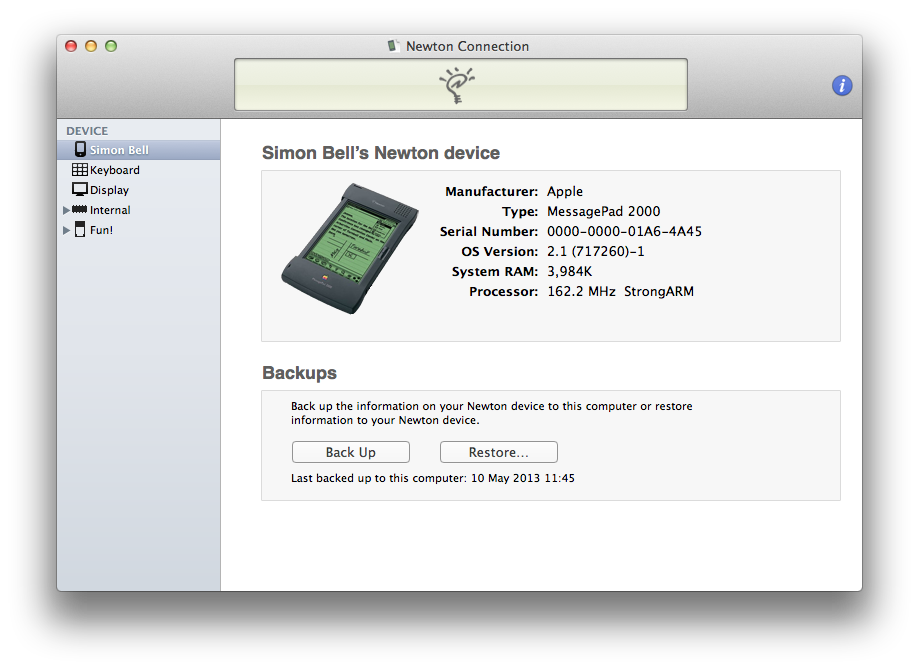Viewport: 919px width, 670px height.
Task: Click the last backed up date text
Action: [433, 478]
